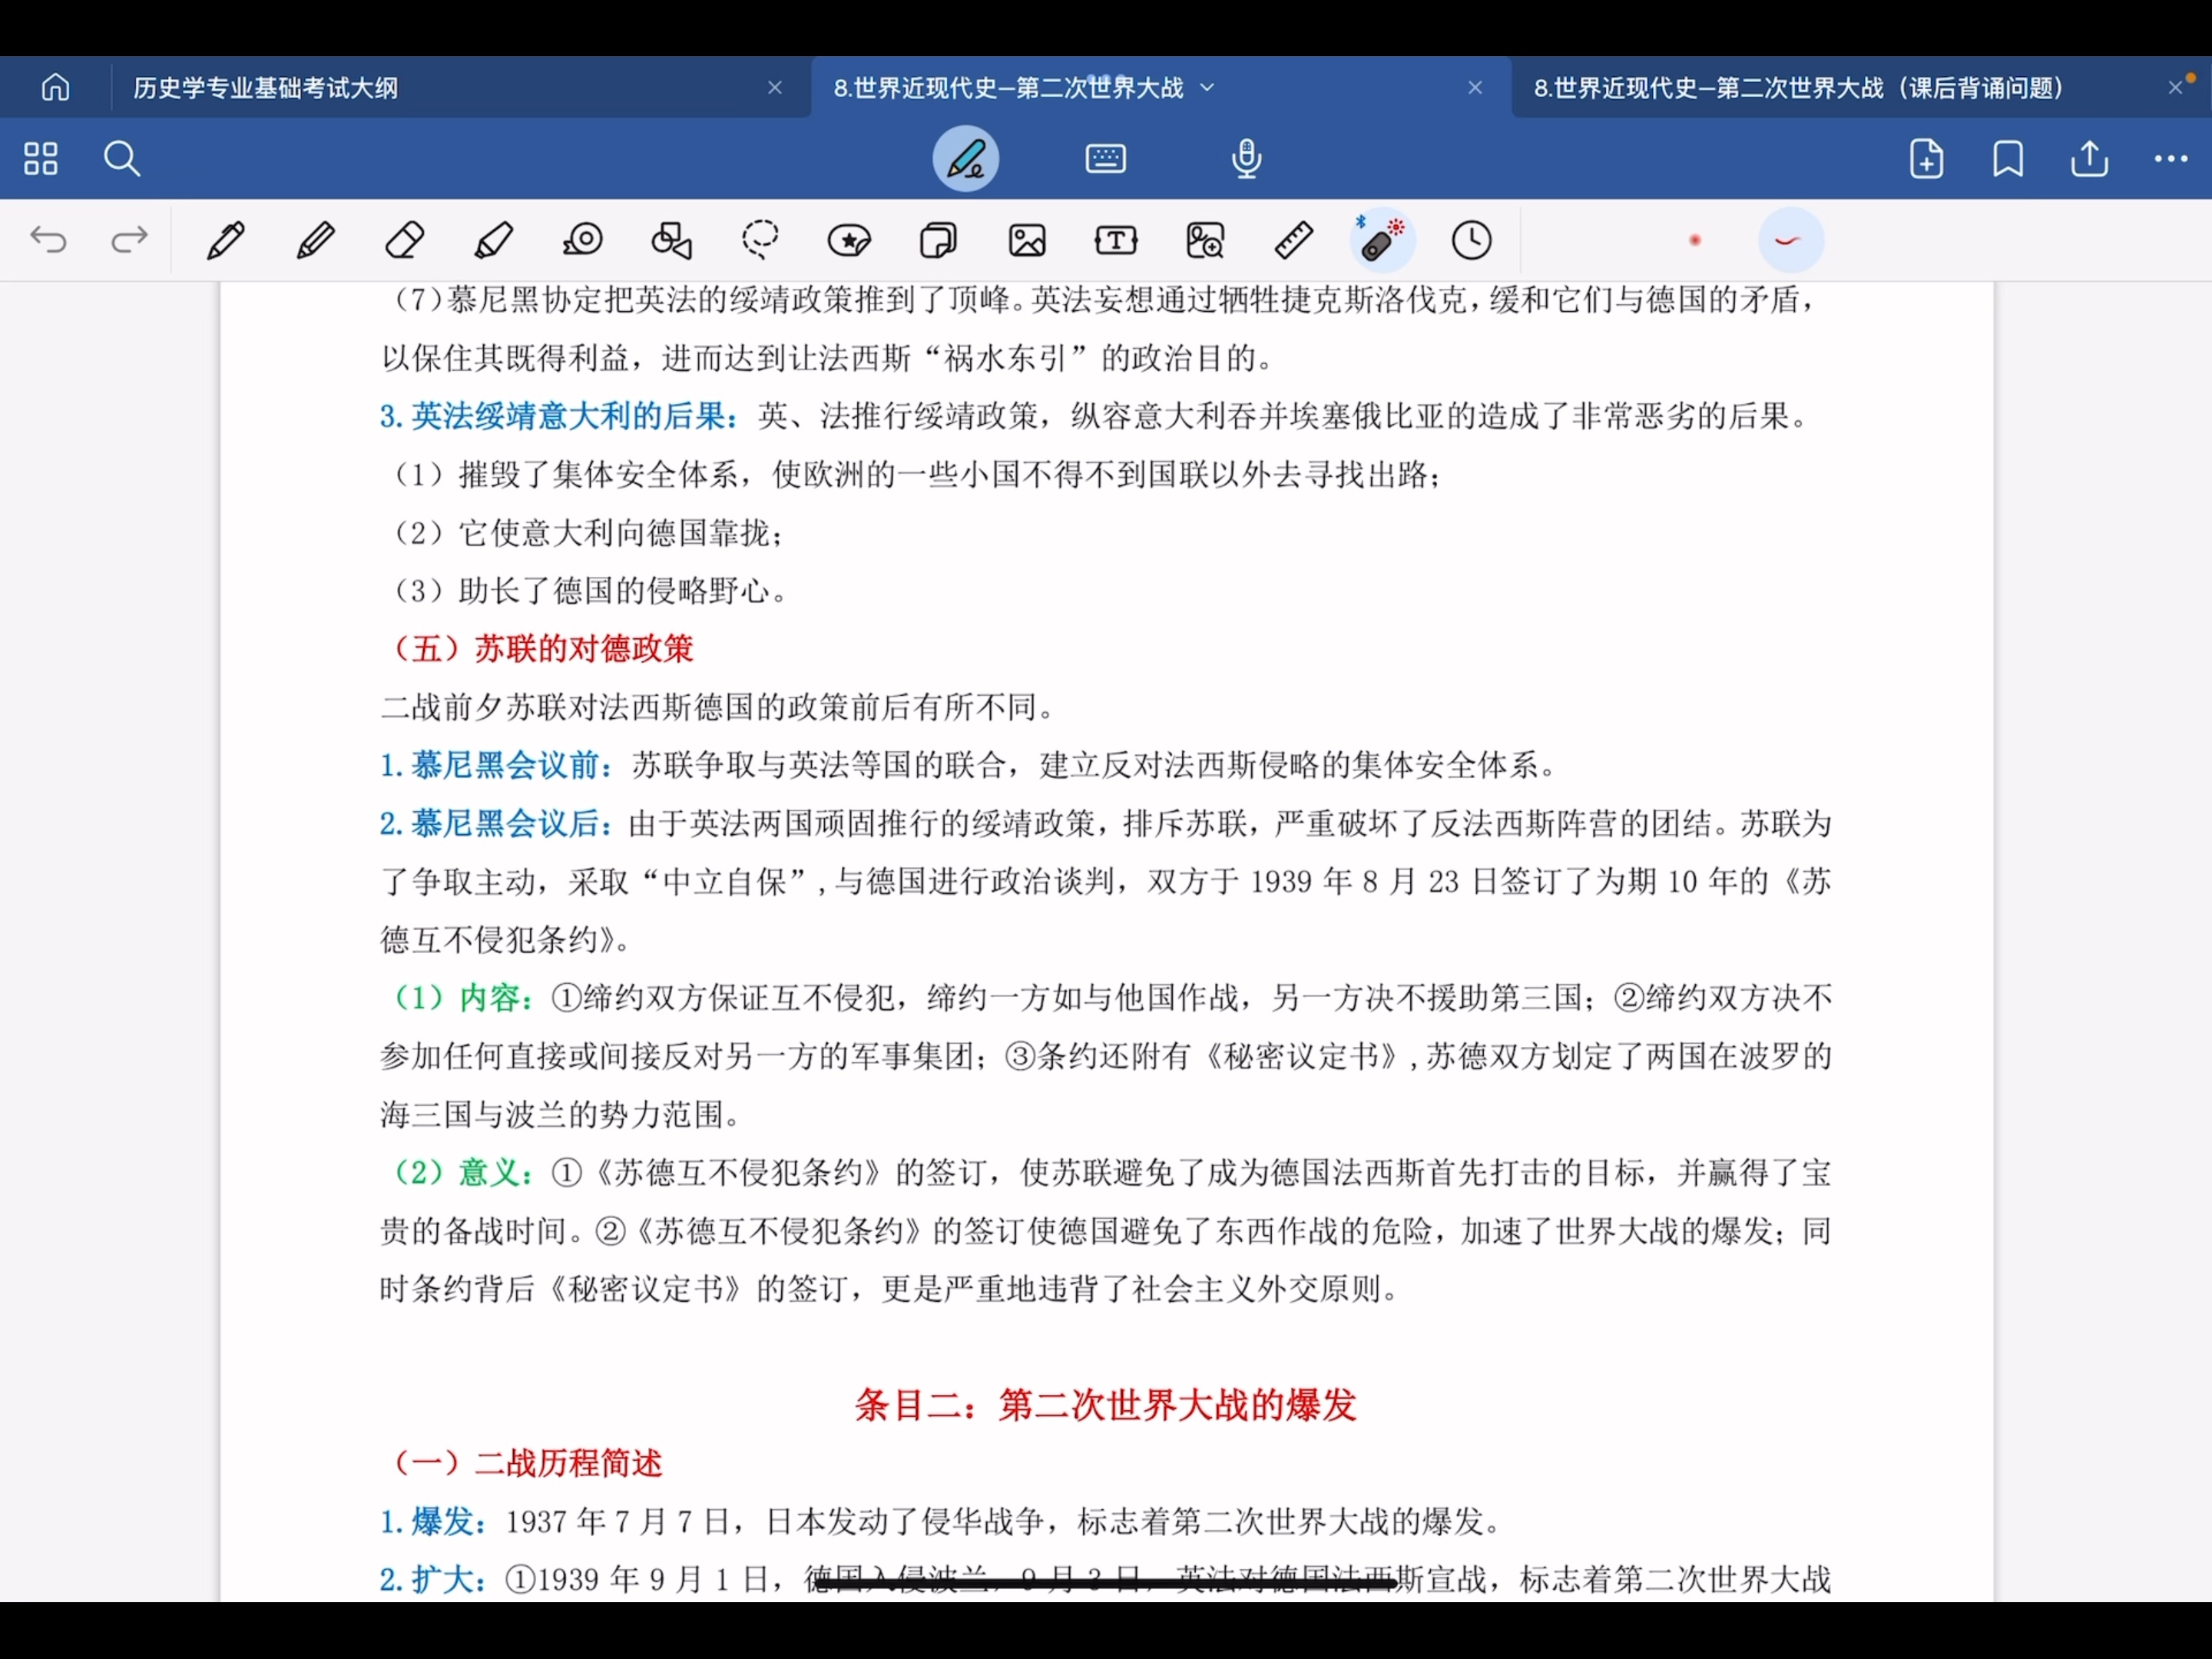Screen dimensions: 2212x1659
Task: Tap the blue label 1. 慕尼黑会议前：
Action: coord(496,765)
